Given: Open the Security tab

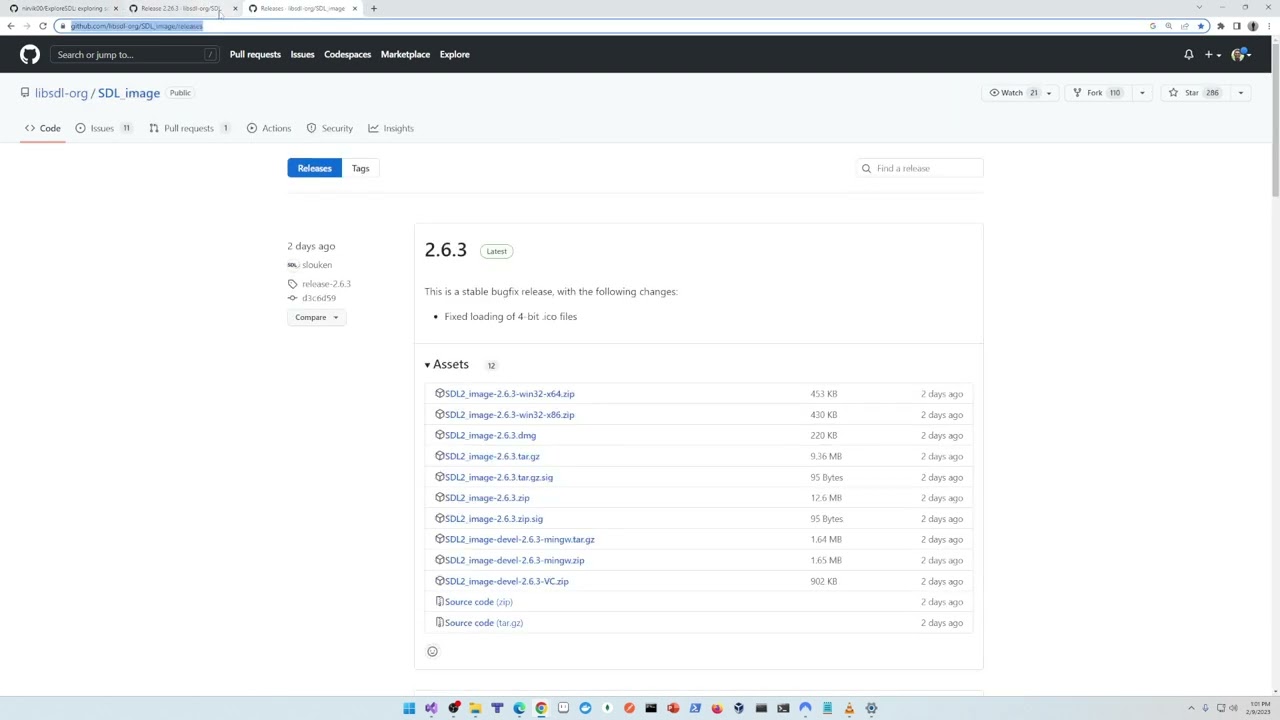Looking at the screenshot, I should tap(330, 128).
